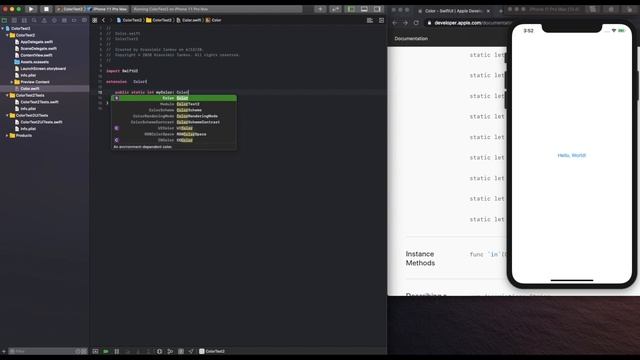Open the breakpoint navigator icon
This screenshot has height=360, width=640.
[74, 20]
